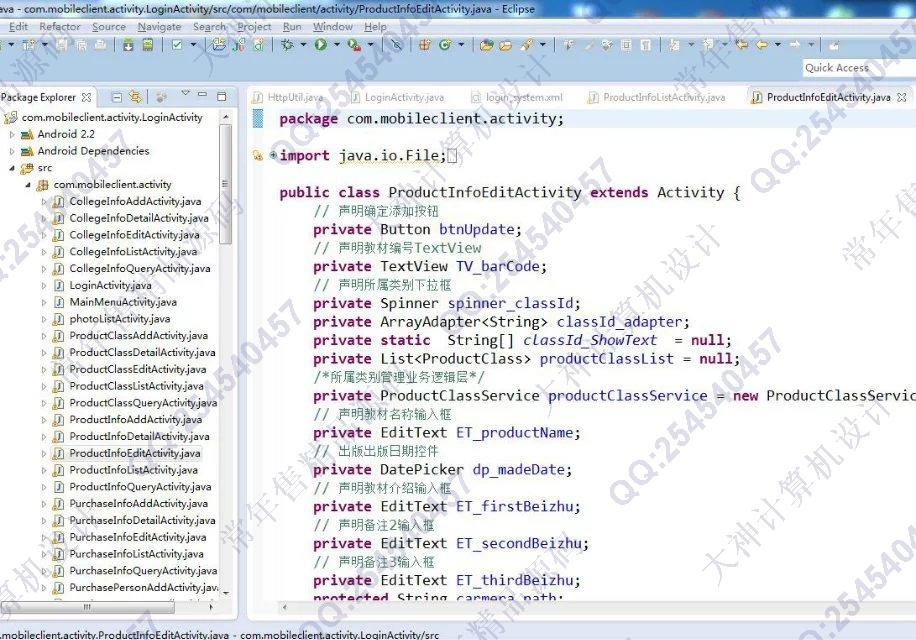
Task: Open the Run dropdown arrow
Action: tap(336, 45)
